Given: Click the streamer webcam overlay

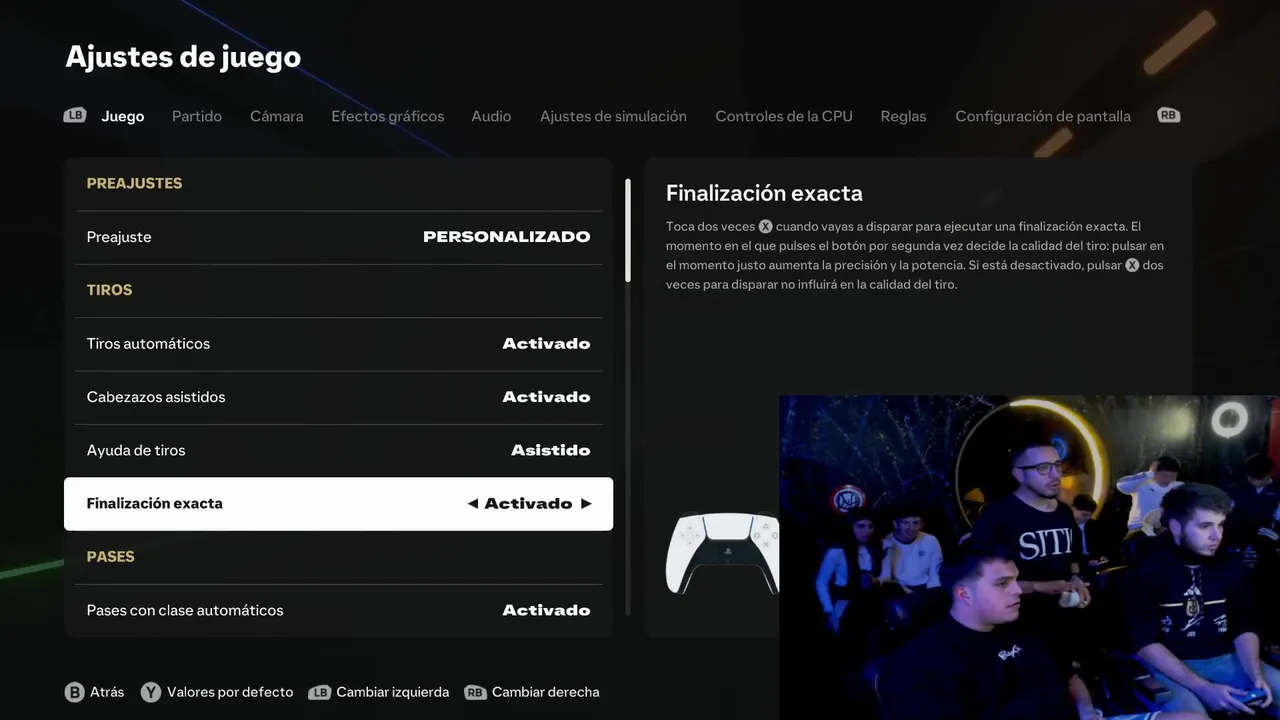Looking at the screenshot, I should tap(1030, 557).
